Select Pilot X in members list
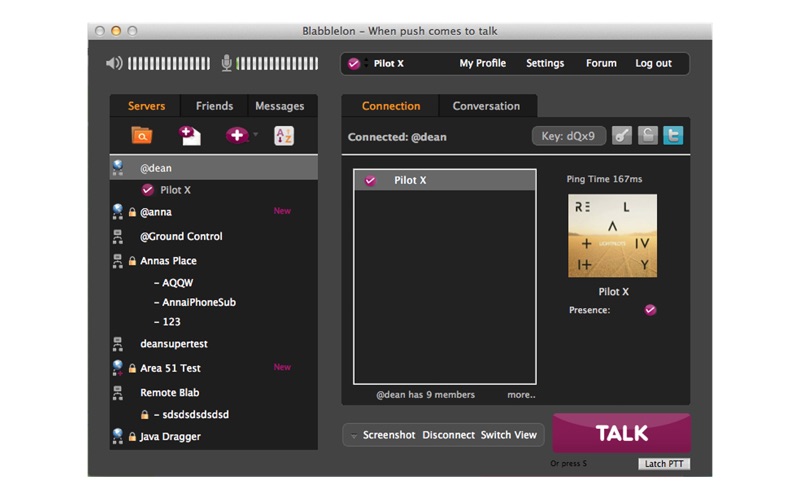 tap(445, 180)
